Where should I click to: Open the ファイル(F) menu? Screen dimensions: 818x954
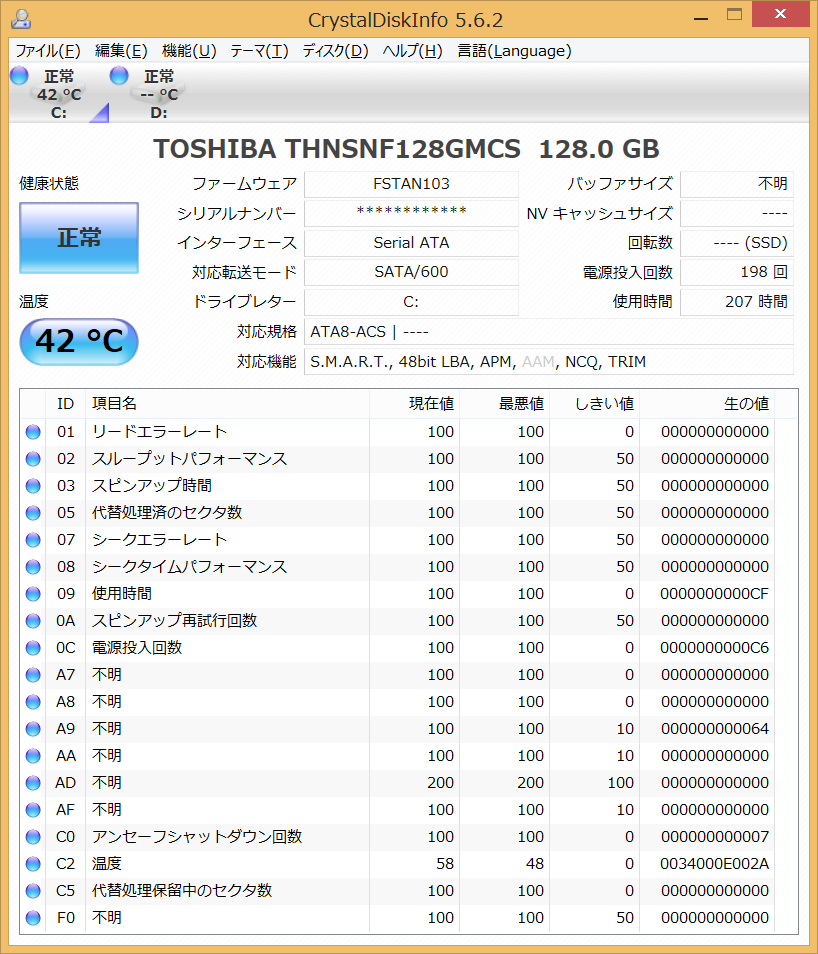[47, 51]
